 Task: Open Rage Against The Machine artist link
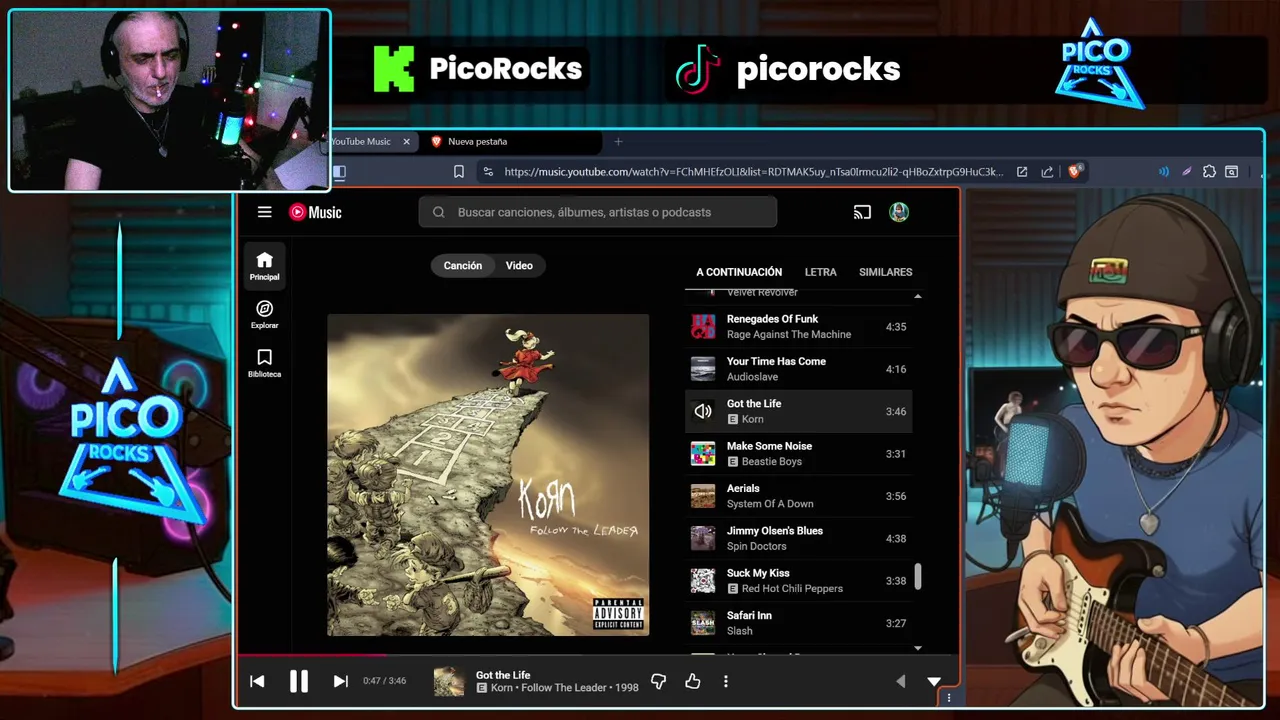pos(789,335)
